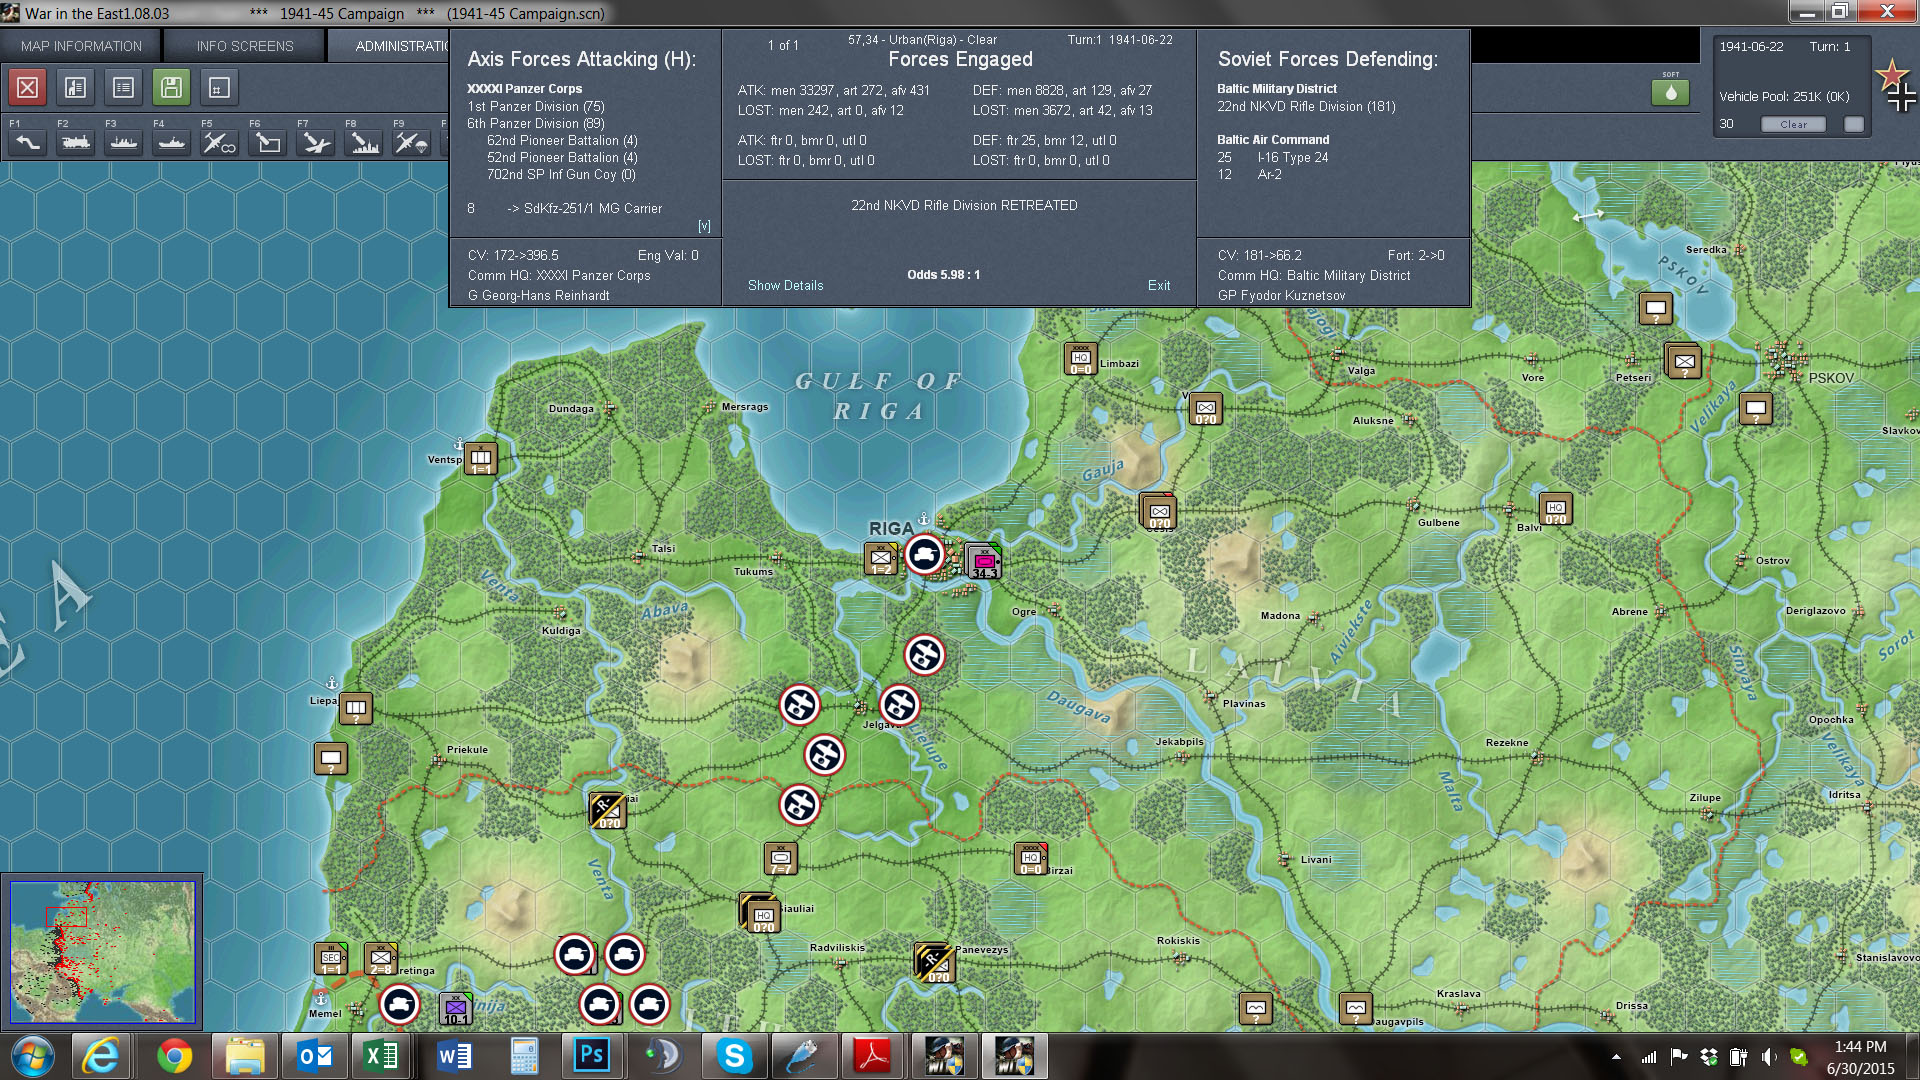The width and height of the screenshot is (1920, 1080).
Task: Click the Clear button near vehicle pool
Action: tap(1793, 124)
